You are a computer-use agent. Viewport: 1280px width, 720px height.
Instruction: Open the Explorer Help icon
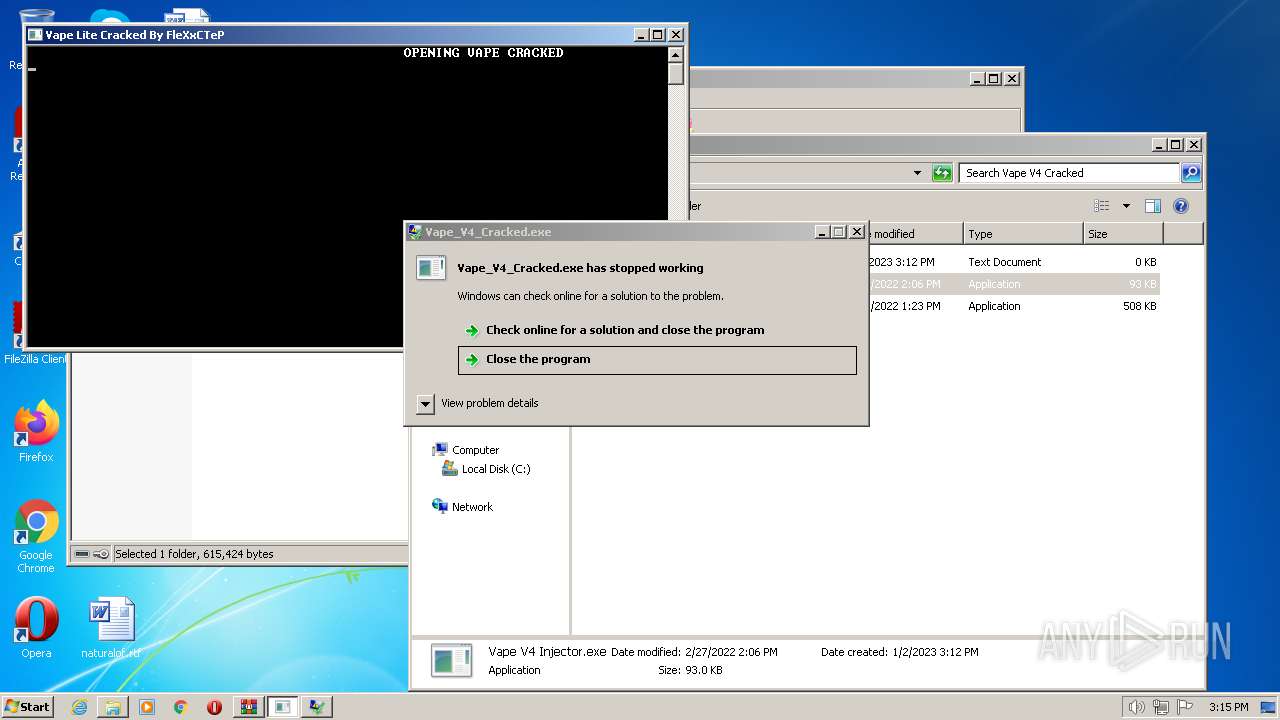pyautogui.click(x=1181, y=206)
